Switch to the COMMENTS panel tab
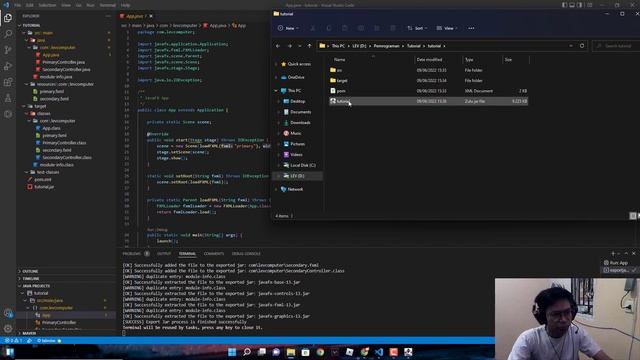The width and height of the screenshot is (640, 360). click(214, 253)
